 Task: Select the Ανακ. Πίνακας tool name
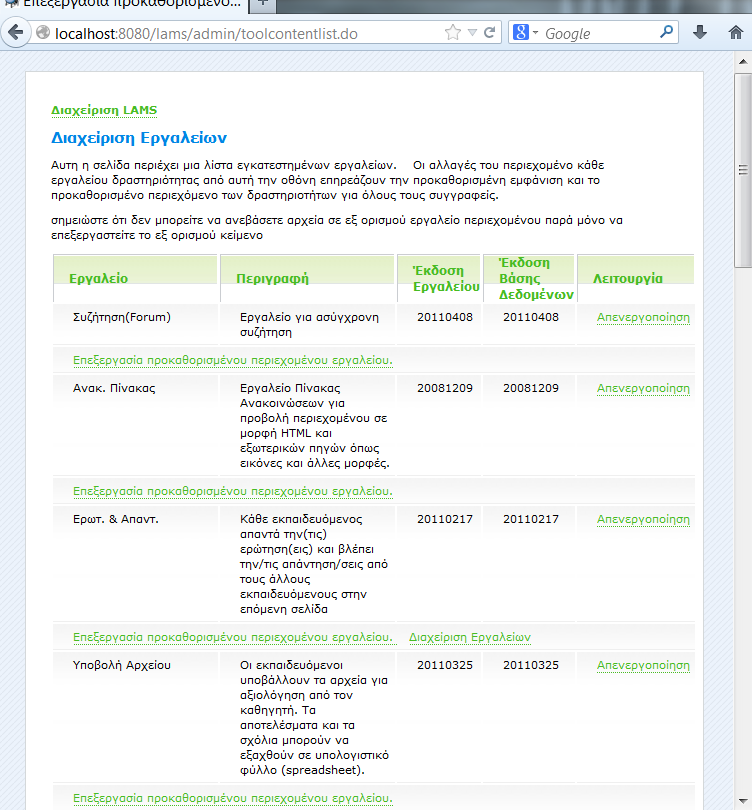tap(114, 388)
